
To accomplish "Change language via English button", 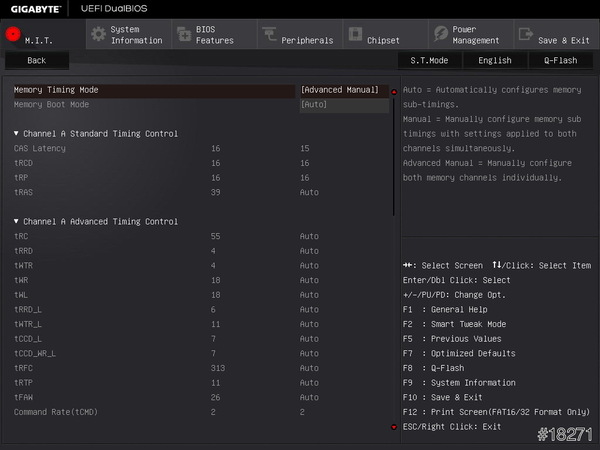I will coord(495,60).
